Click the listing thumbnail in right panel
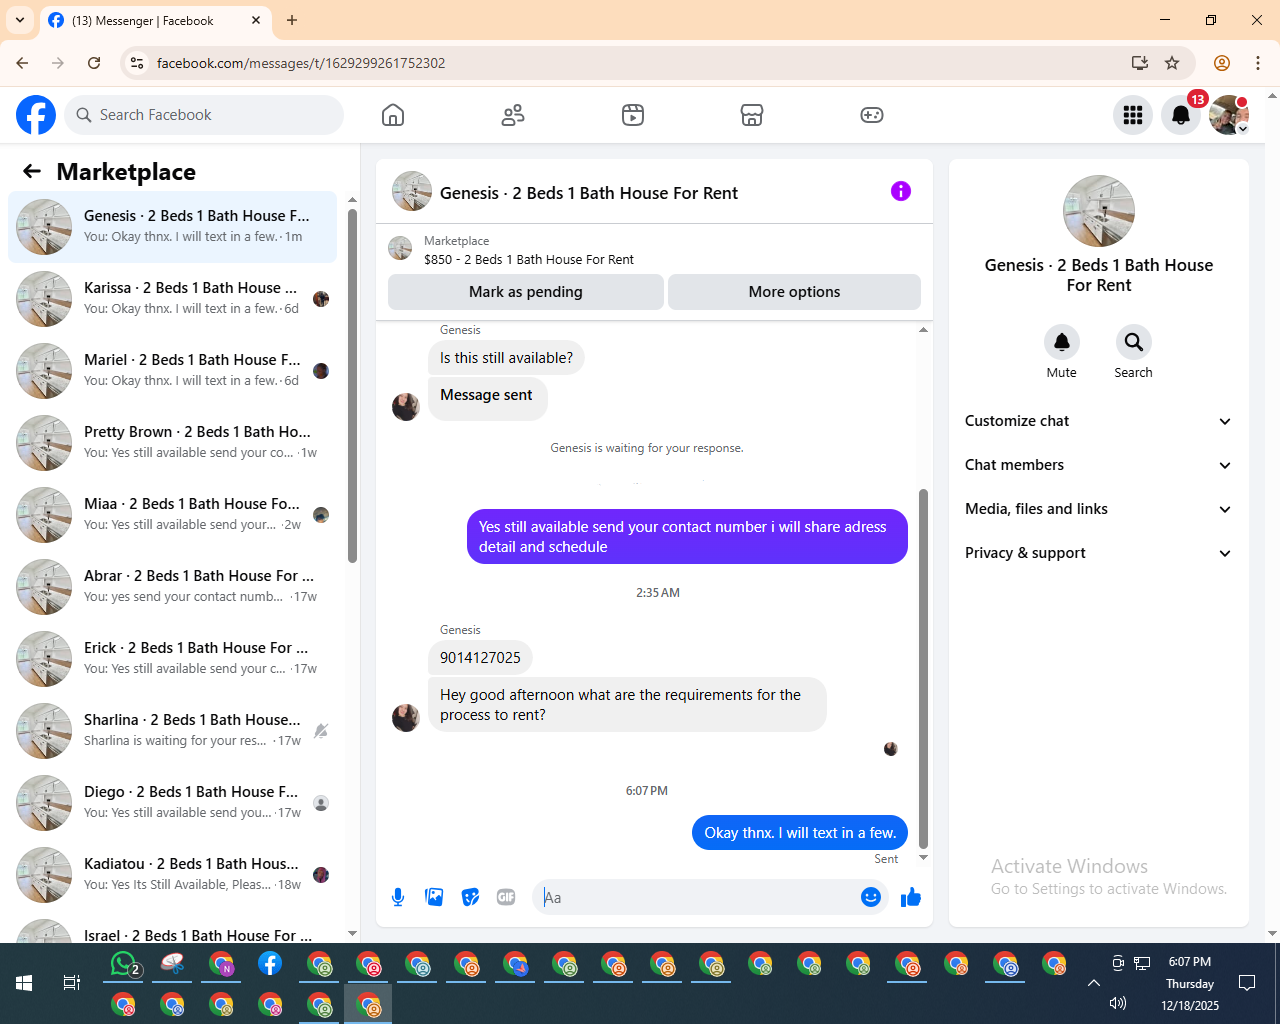Viewport: 1280px width, 1024px height. point(1099,211)
